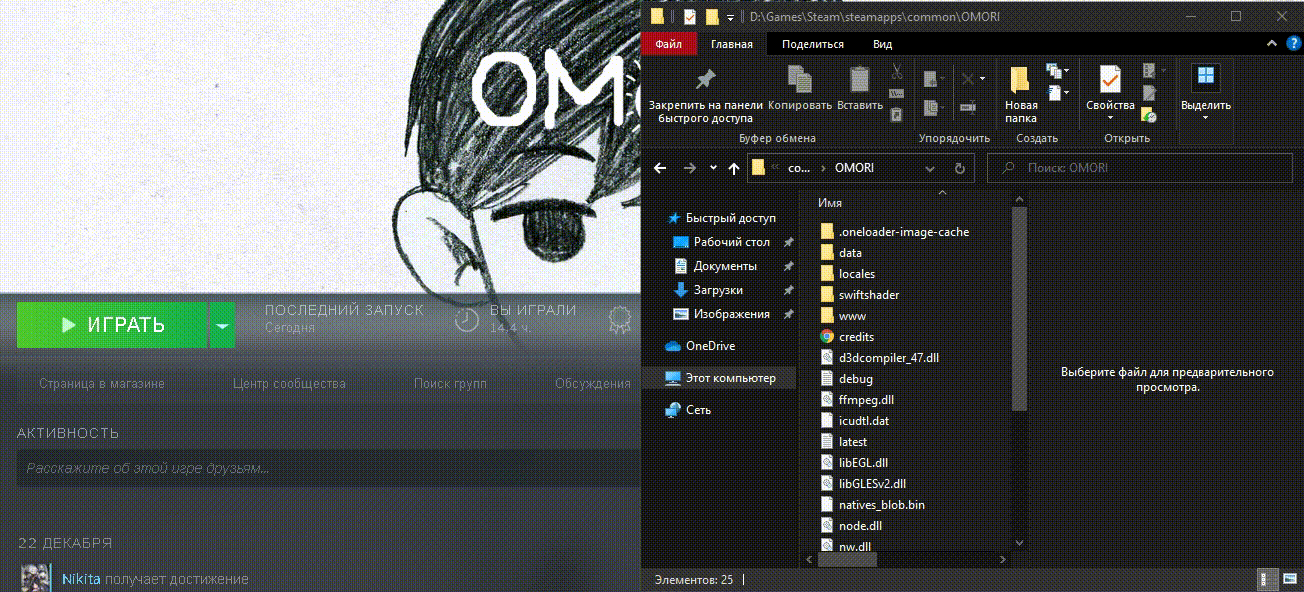
Task: Click the Chrome icon of credits file
Action: coord(827,337)
